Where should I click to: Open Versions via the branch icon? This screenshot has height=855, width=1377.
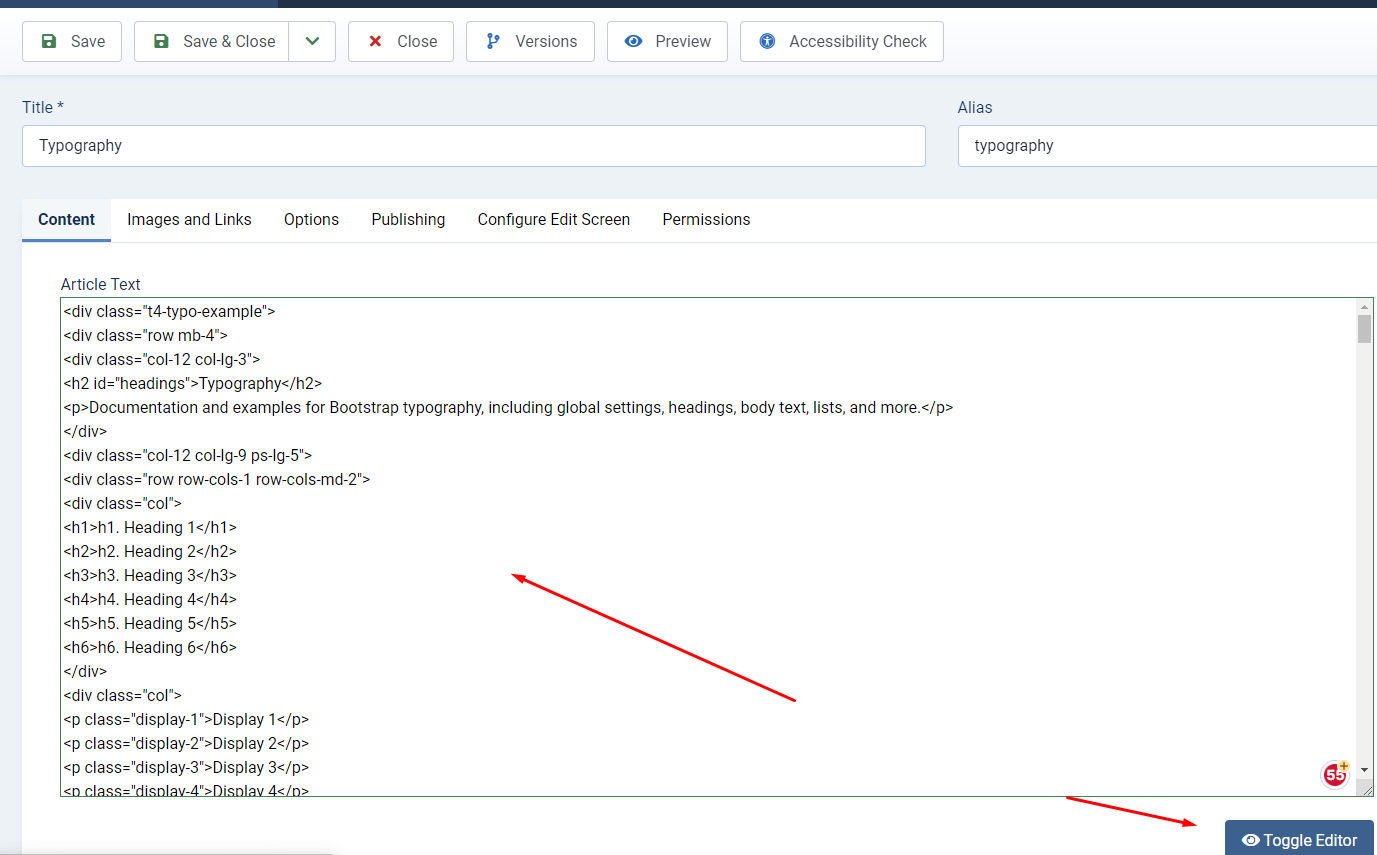tap(493, 42)
